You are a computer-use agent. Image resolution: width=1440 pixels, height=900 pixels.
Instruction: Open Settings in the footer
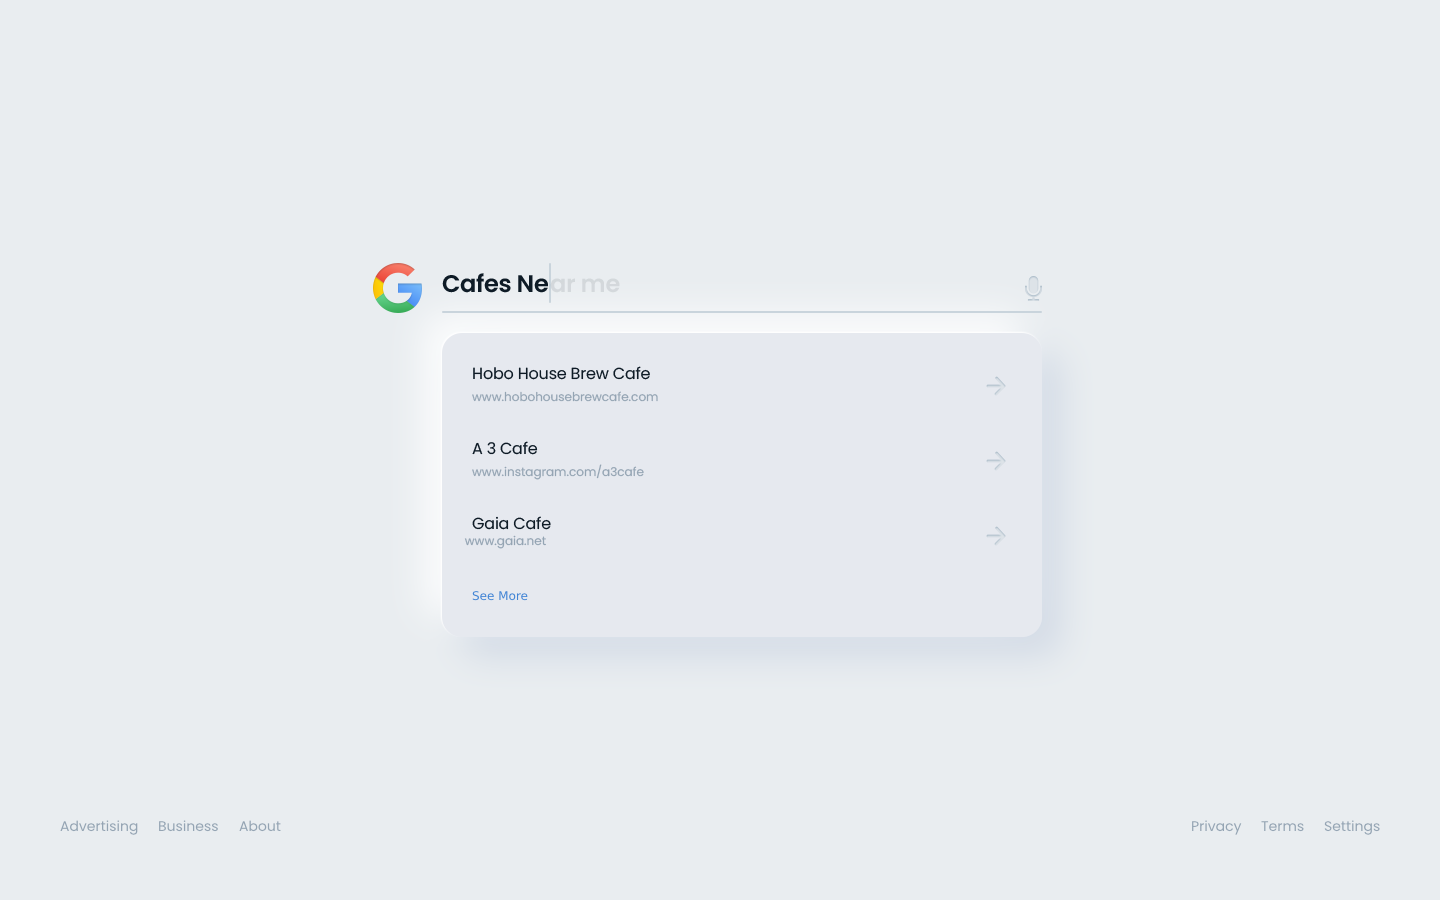[1352, 826]
